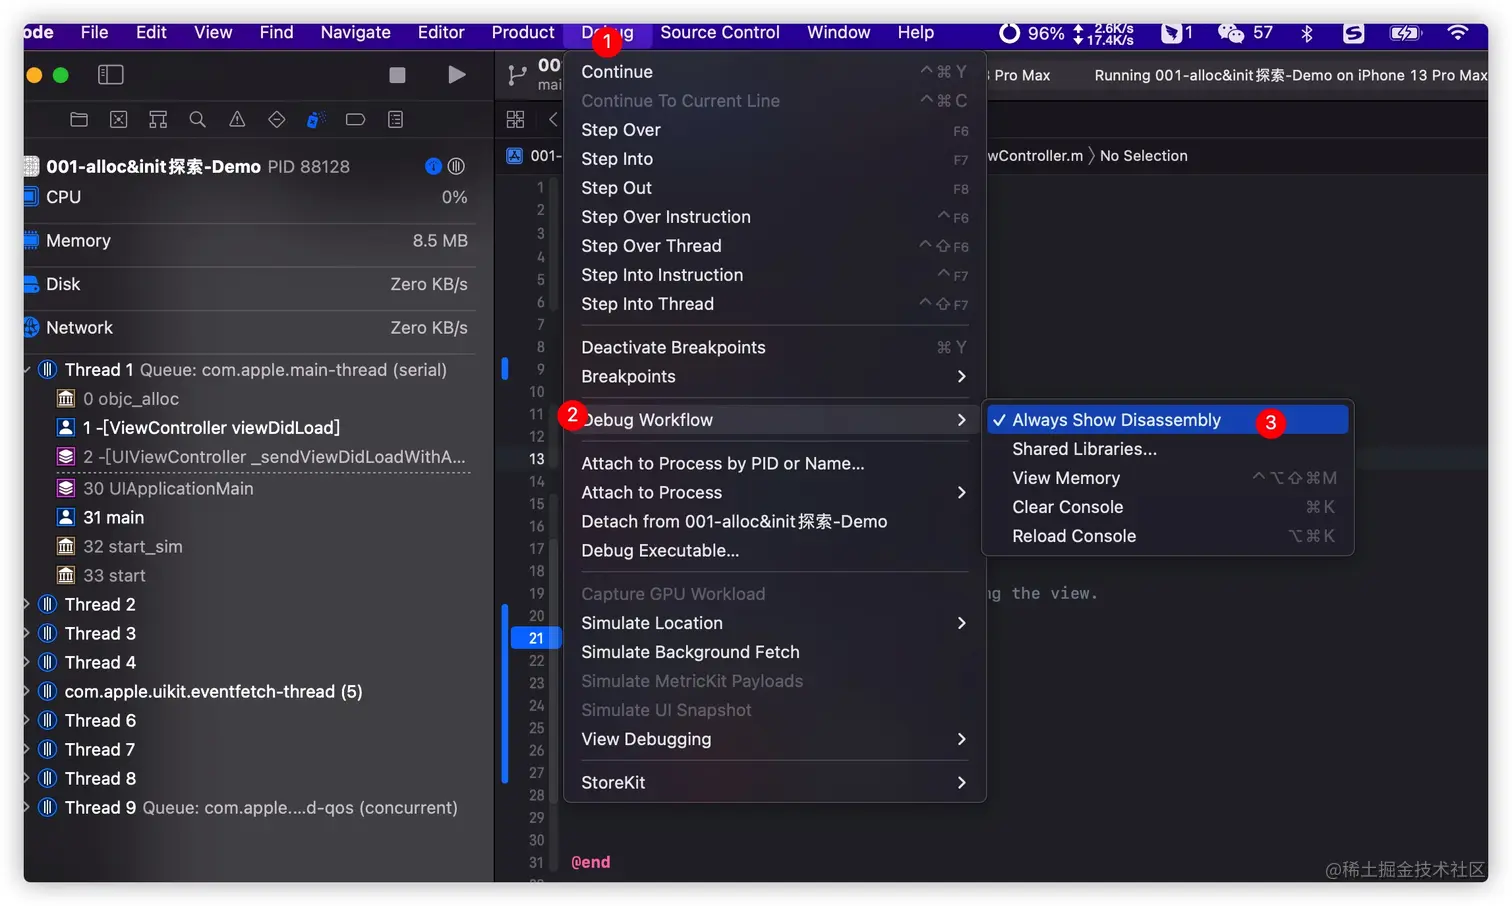
Task: Toggle the navigator sidebar panel icon
Action: coord(111,75)
